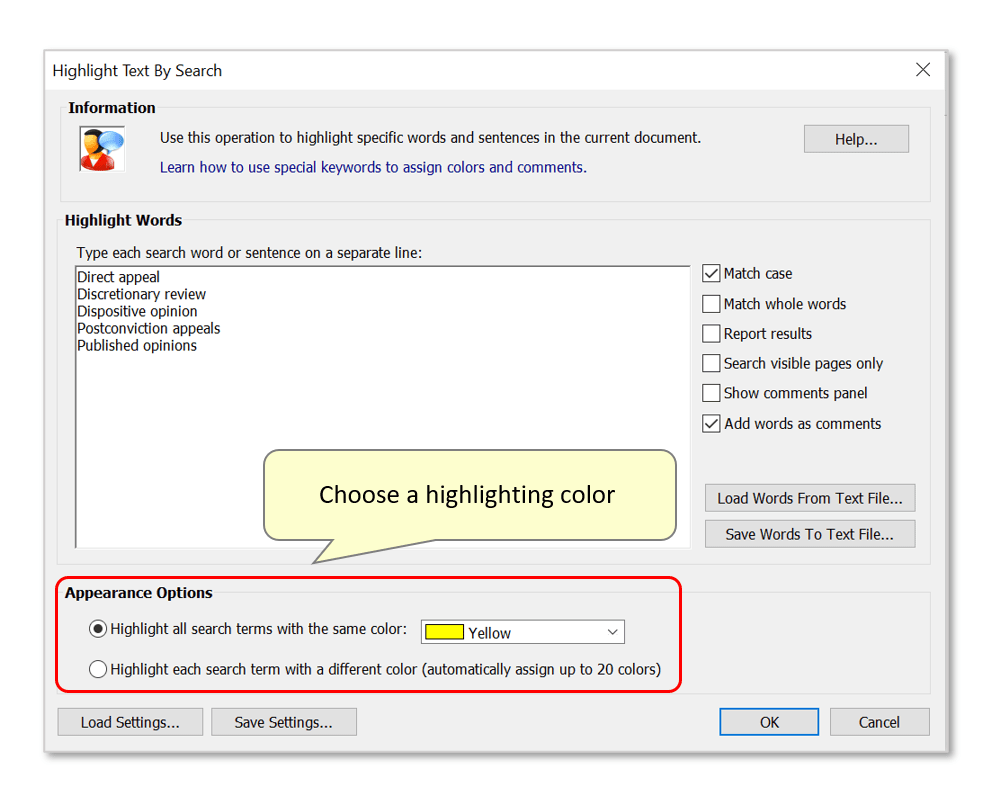Uncheck the Match case option
999x796 pixels.
(711, 273)
